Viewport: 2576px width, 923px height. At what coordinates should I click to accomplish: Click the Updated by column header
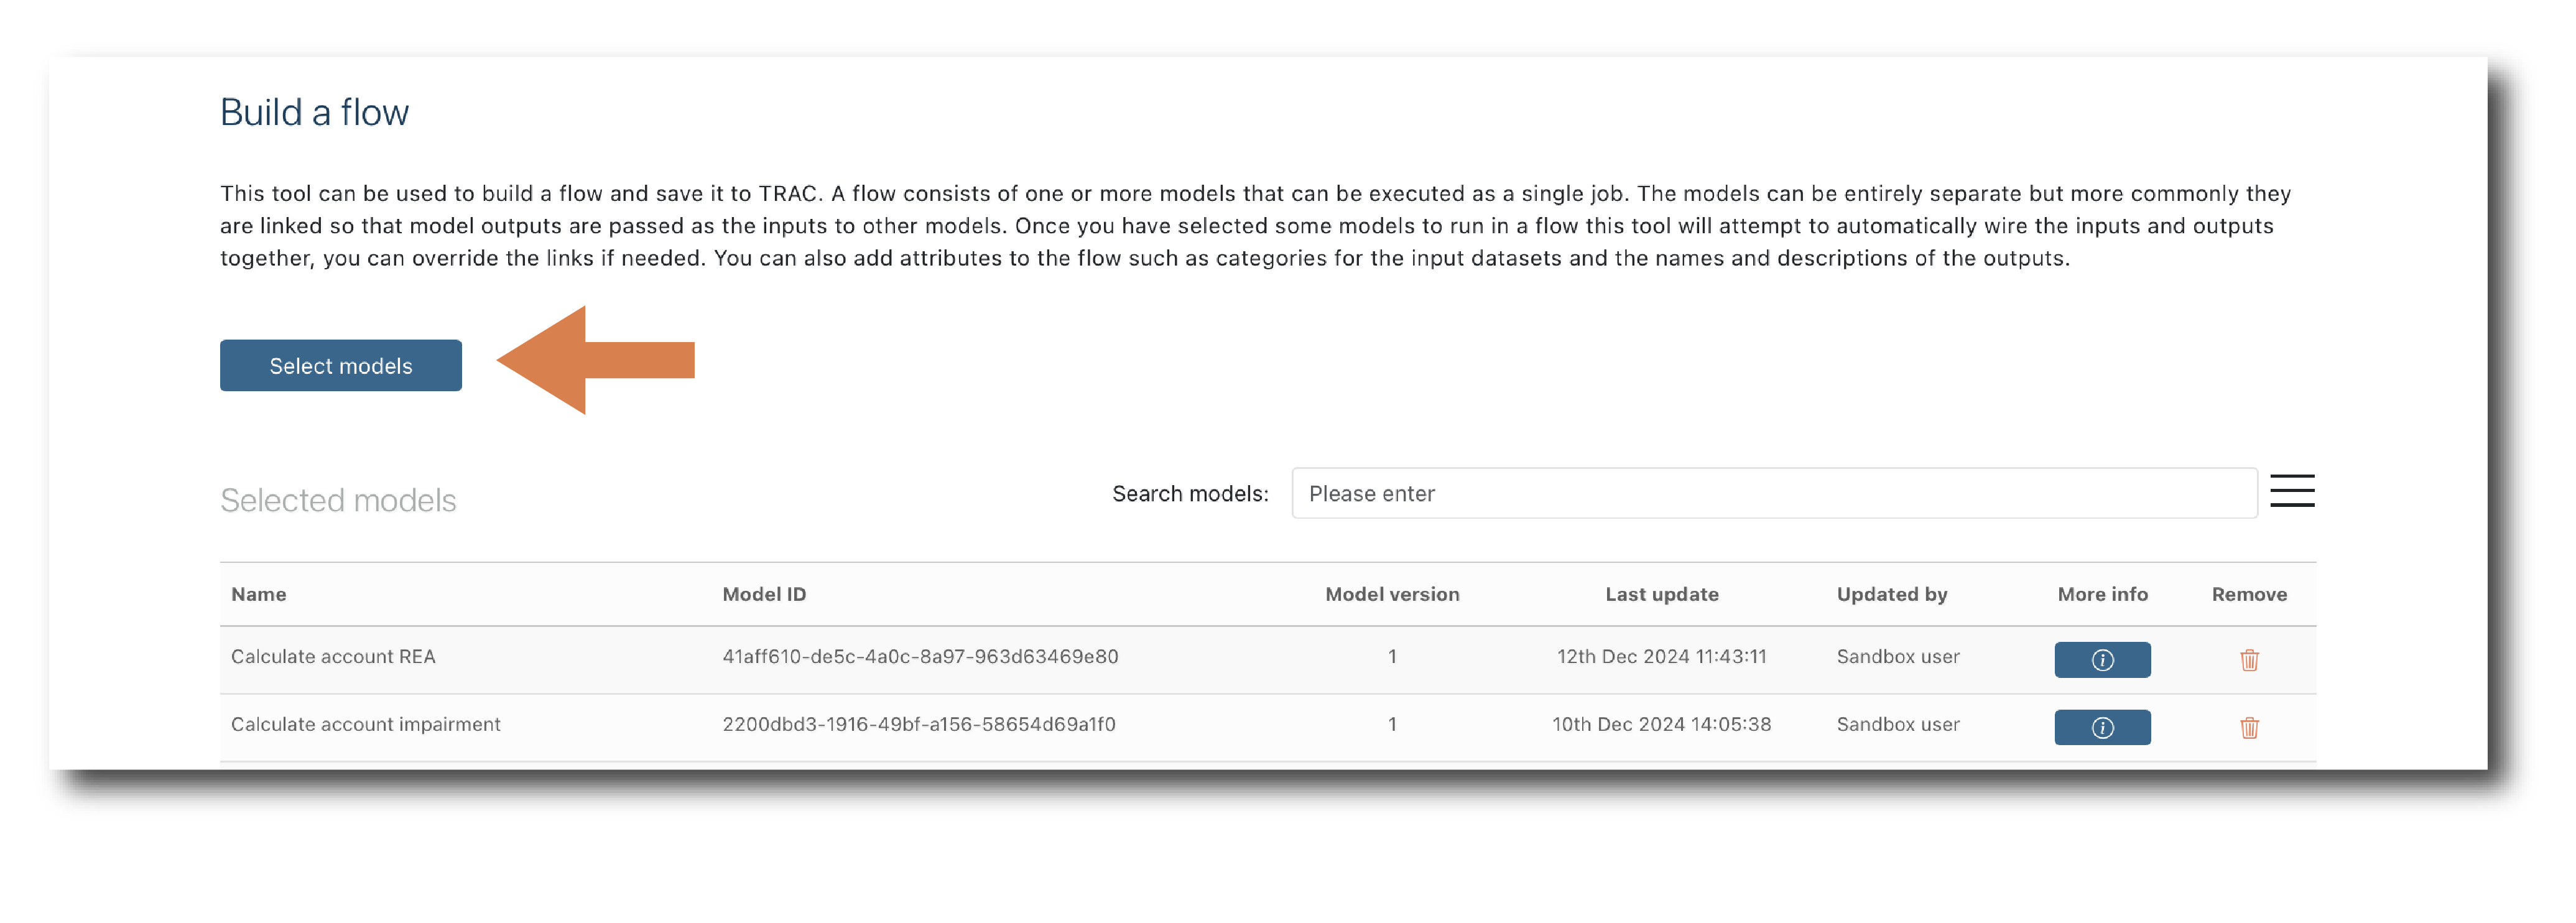coord(1891,595)
